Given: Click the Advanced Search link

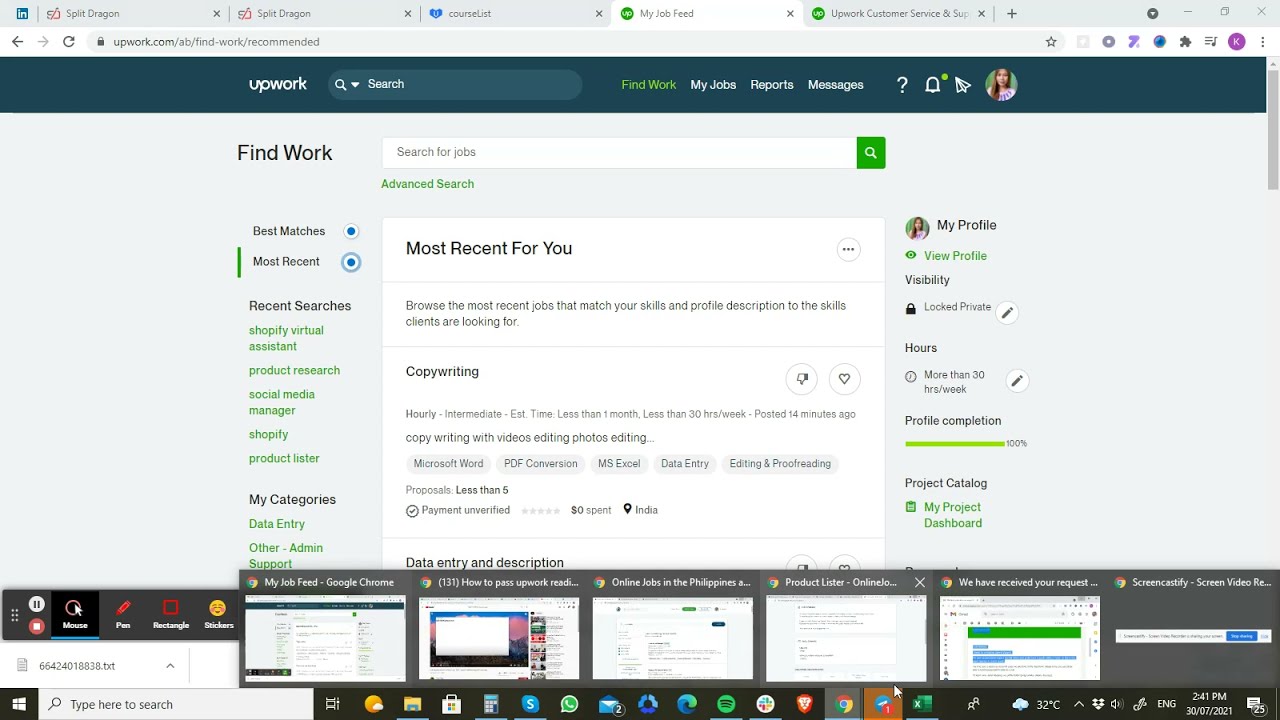Looking at the screenshot, I should [427, 184].
